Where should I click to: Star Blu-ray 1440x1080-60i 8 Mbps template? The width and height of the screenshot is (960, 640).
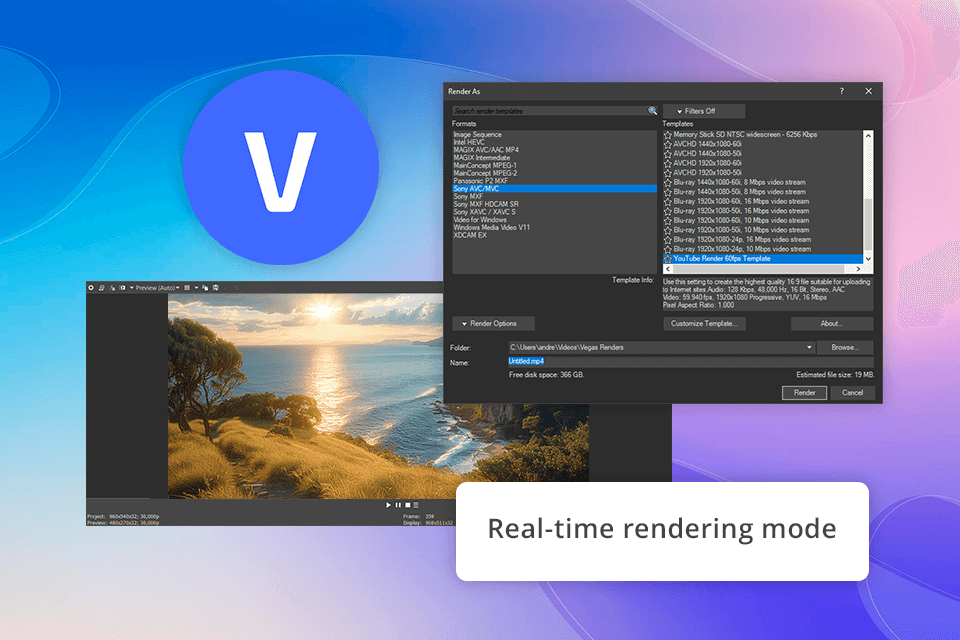pos(668,183)
